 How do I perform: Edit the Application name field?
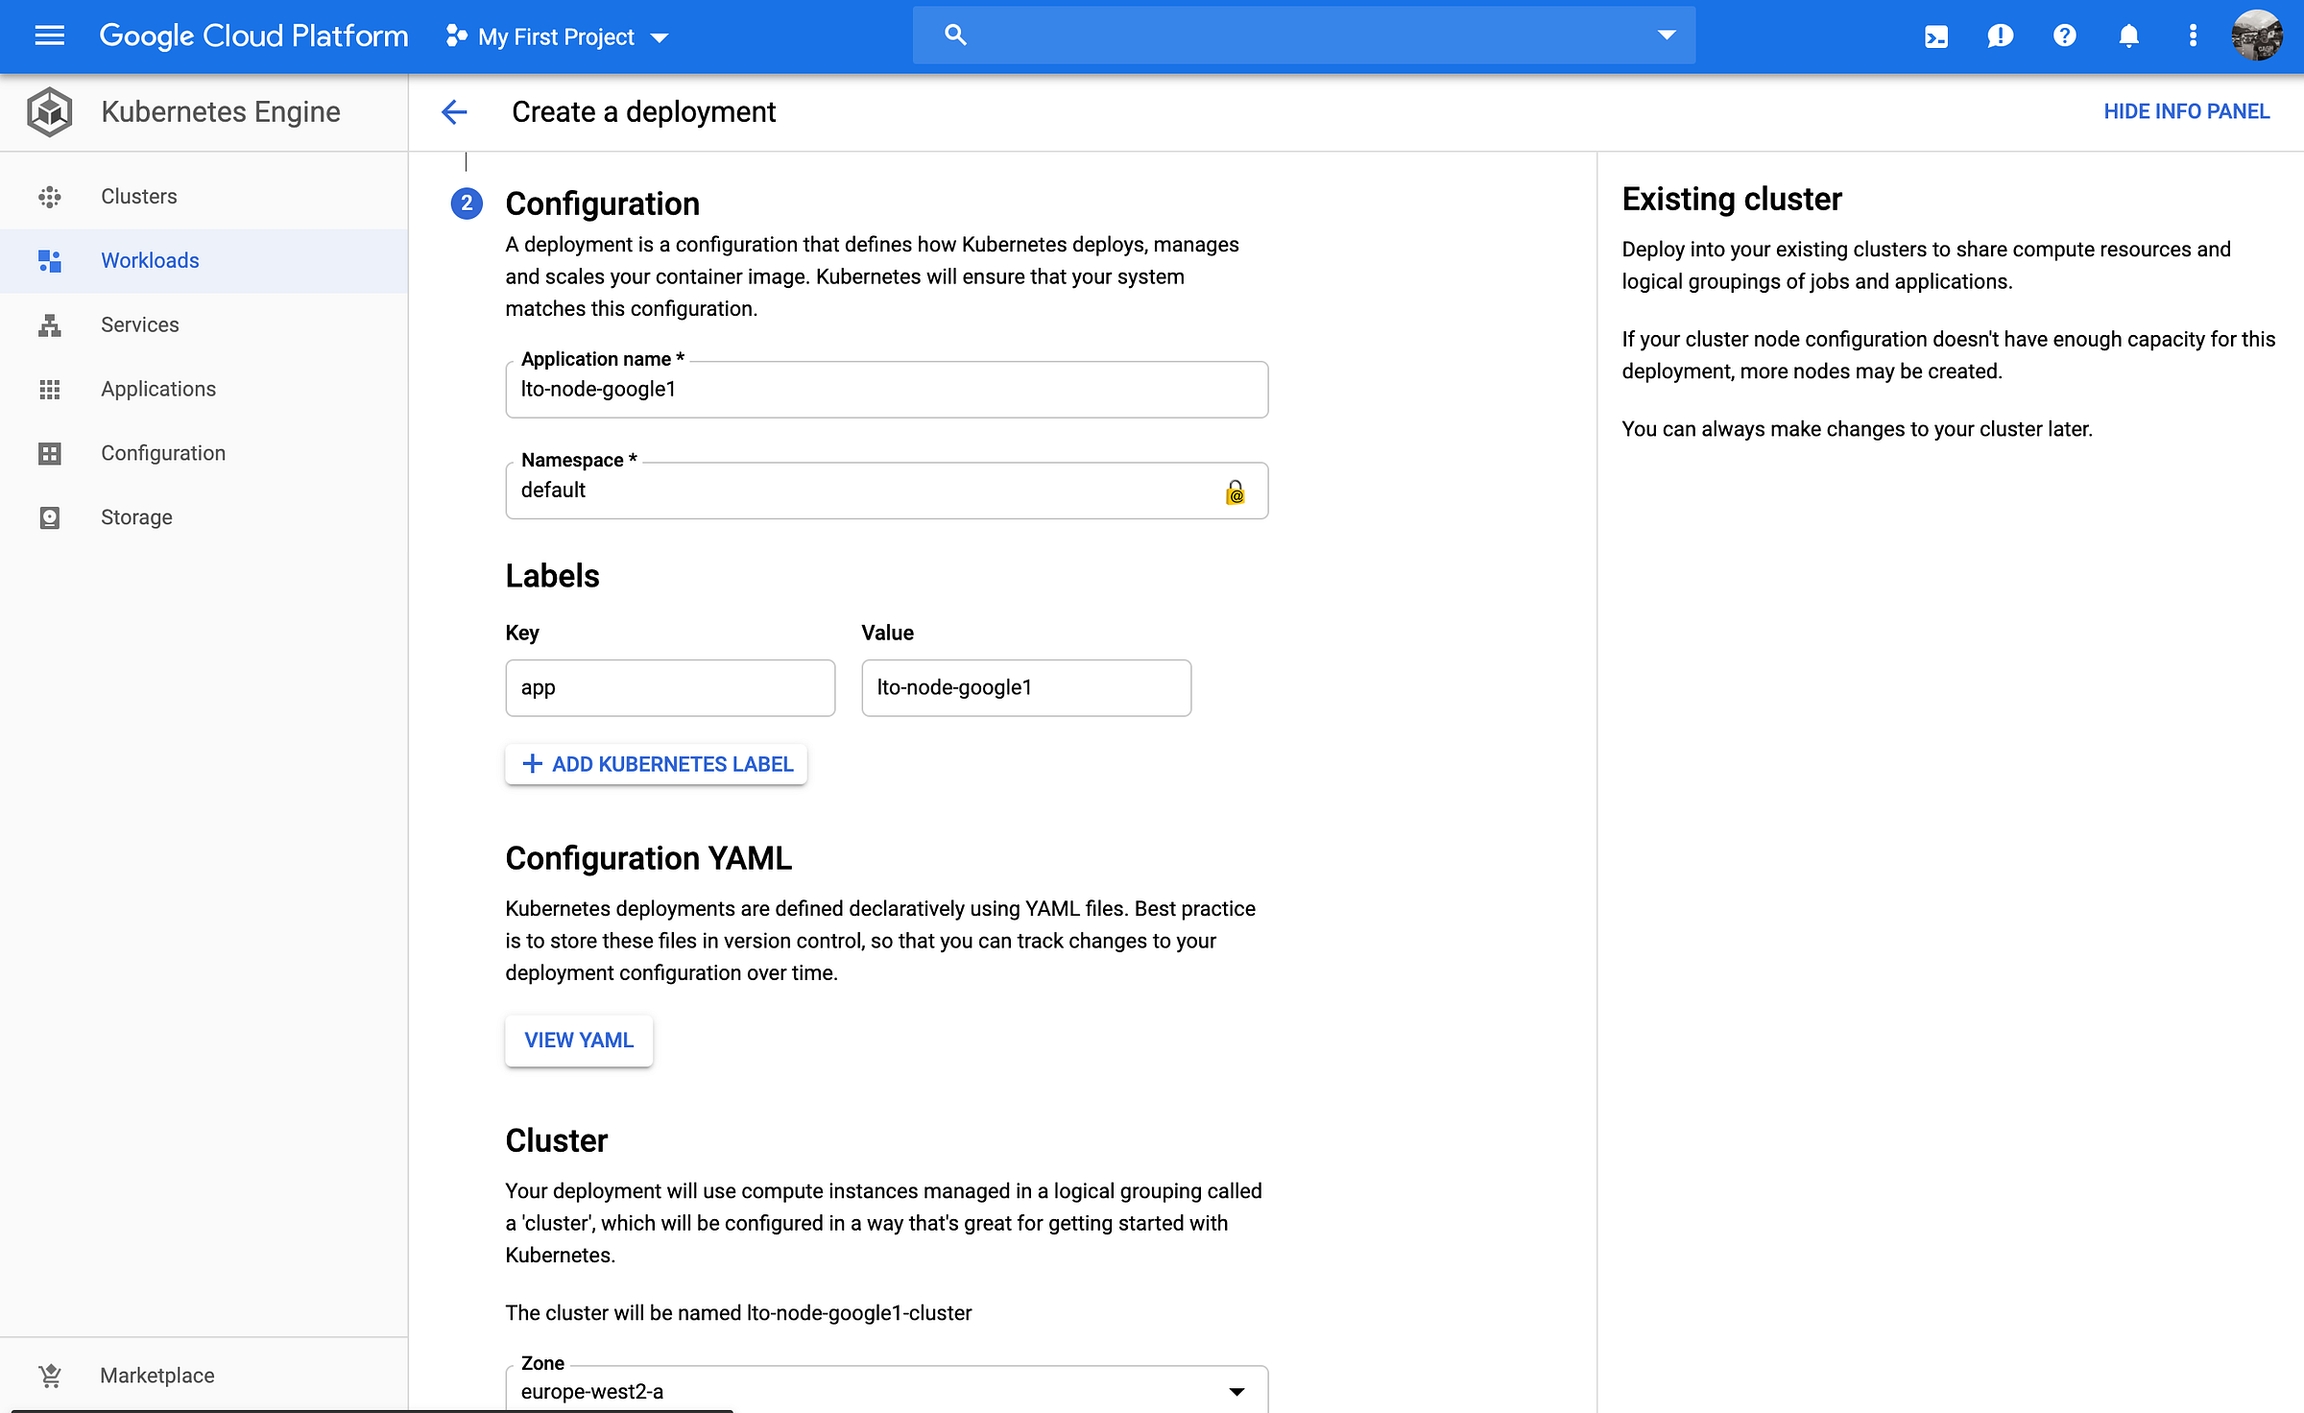point(886,389)
